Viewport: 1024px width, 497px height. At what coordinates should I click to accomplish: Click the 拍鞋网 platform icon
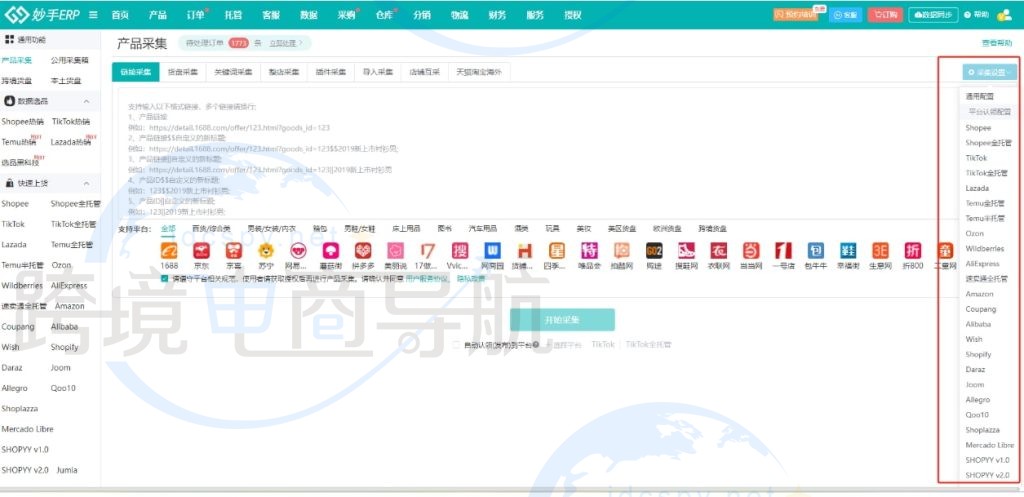click(622, 251)
